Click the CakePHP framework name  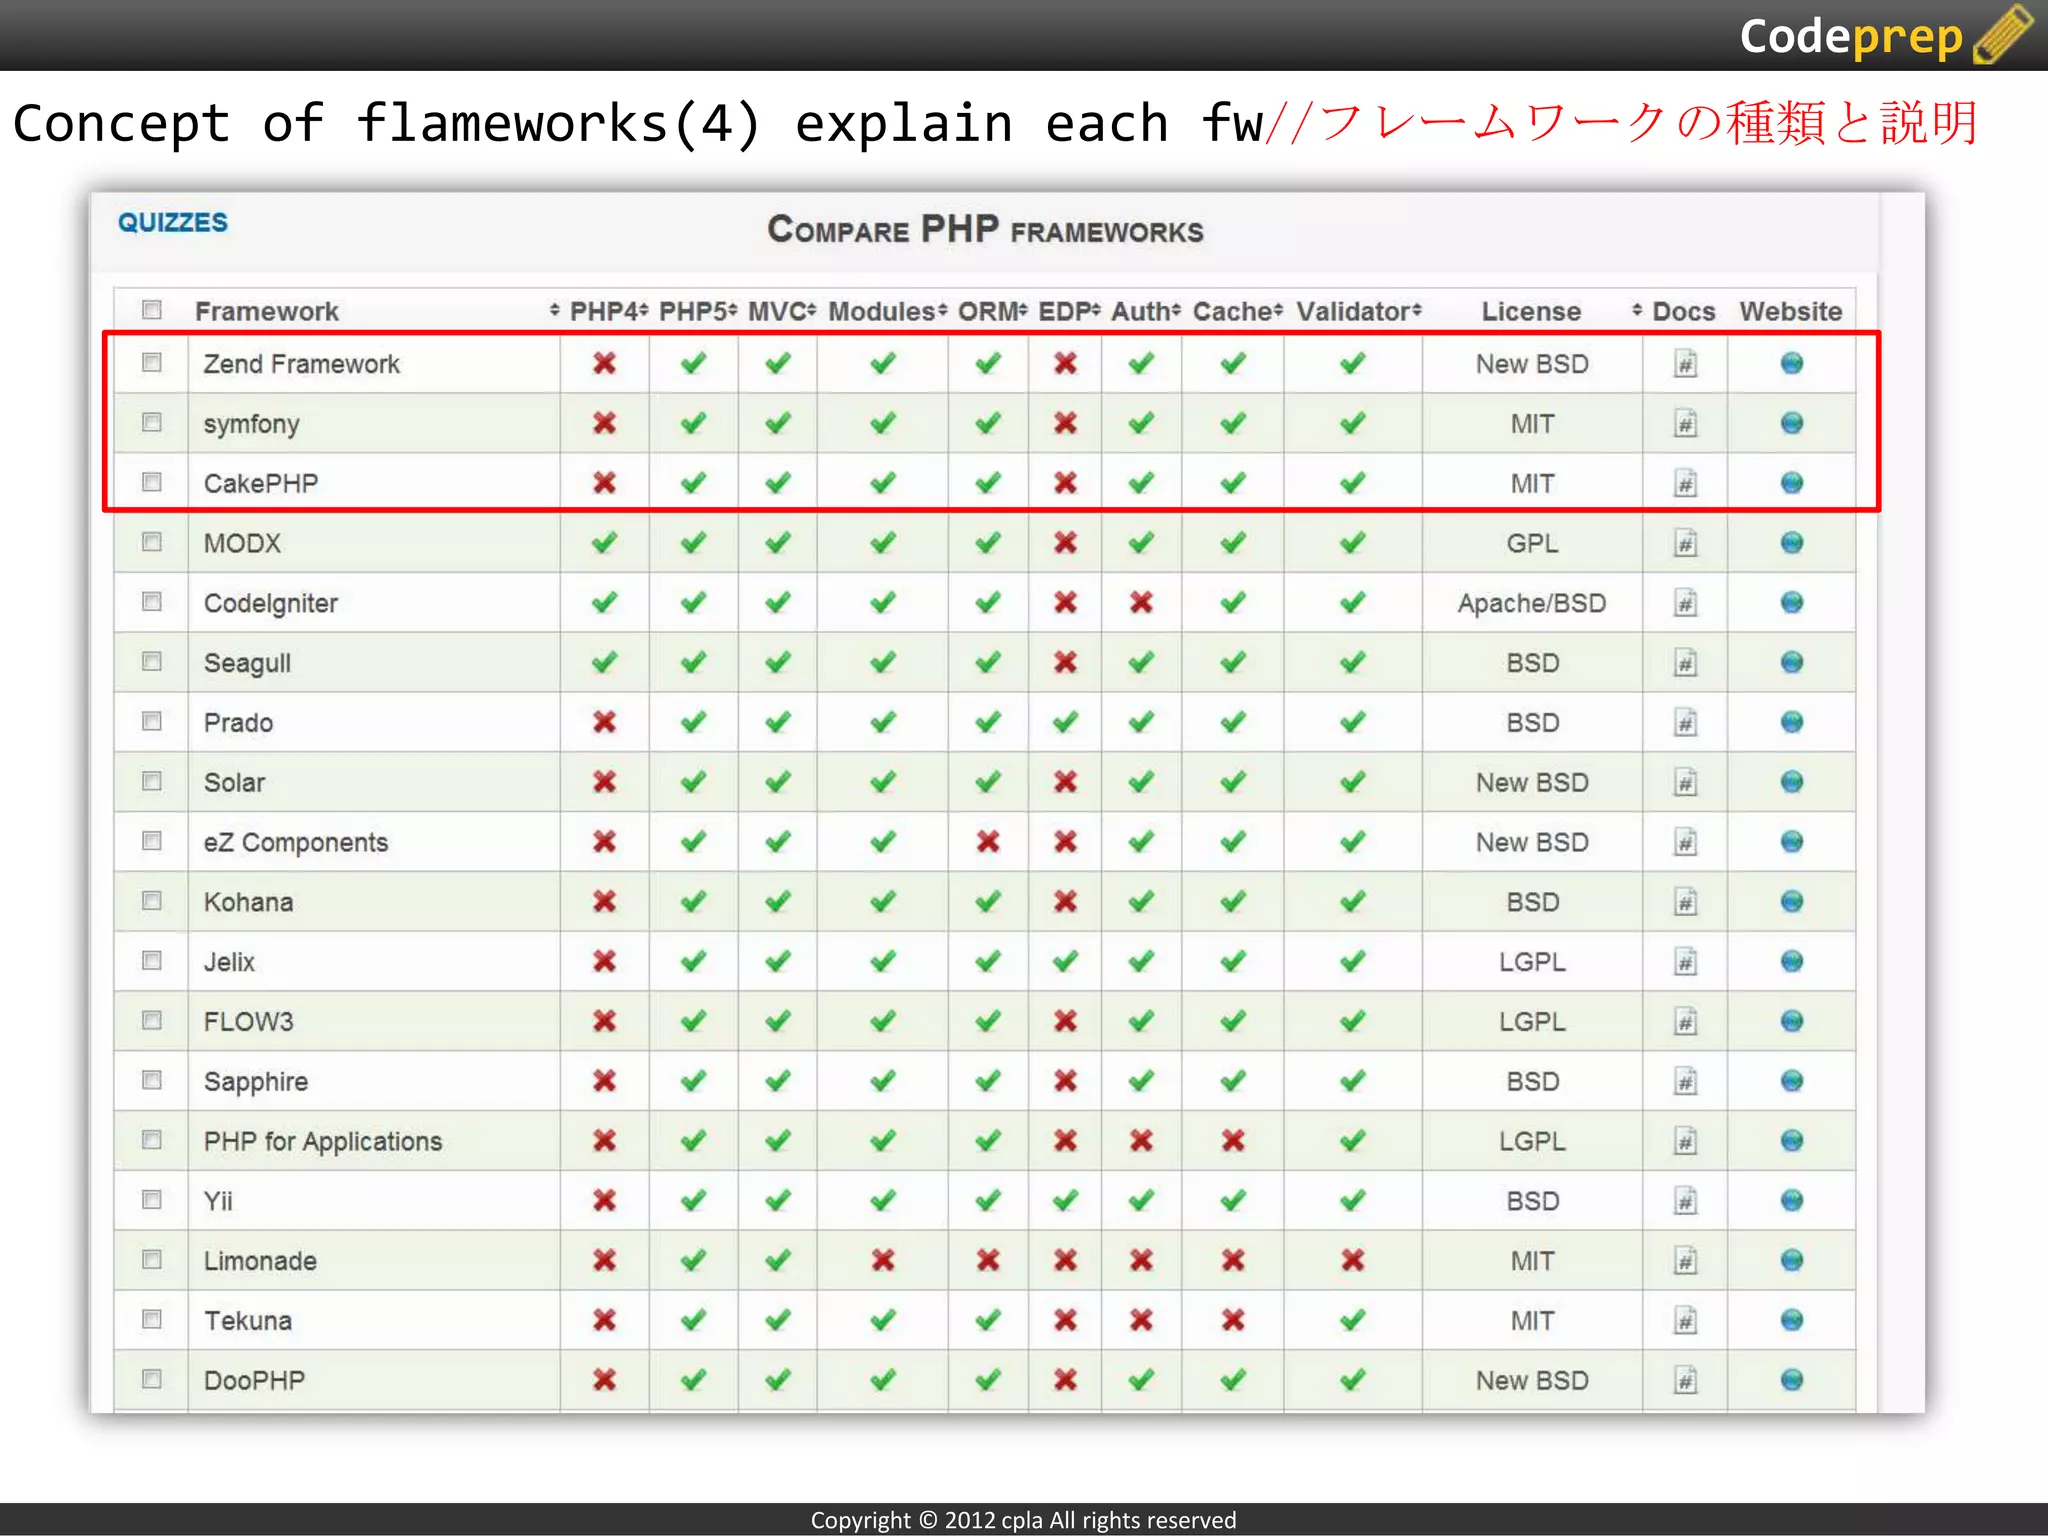pos(260,483)
